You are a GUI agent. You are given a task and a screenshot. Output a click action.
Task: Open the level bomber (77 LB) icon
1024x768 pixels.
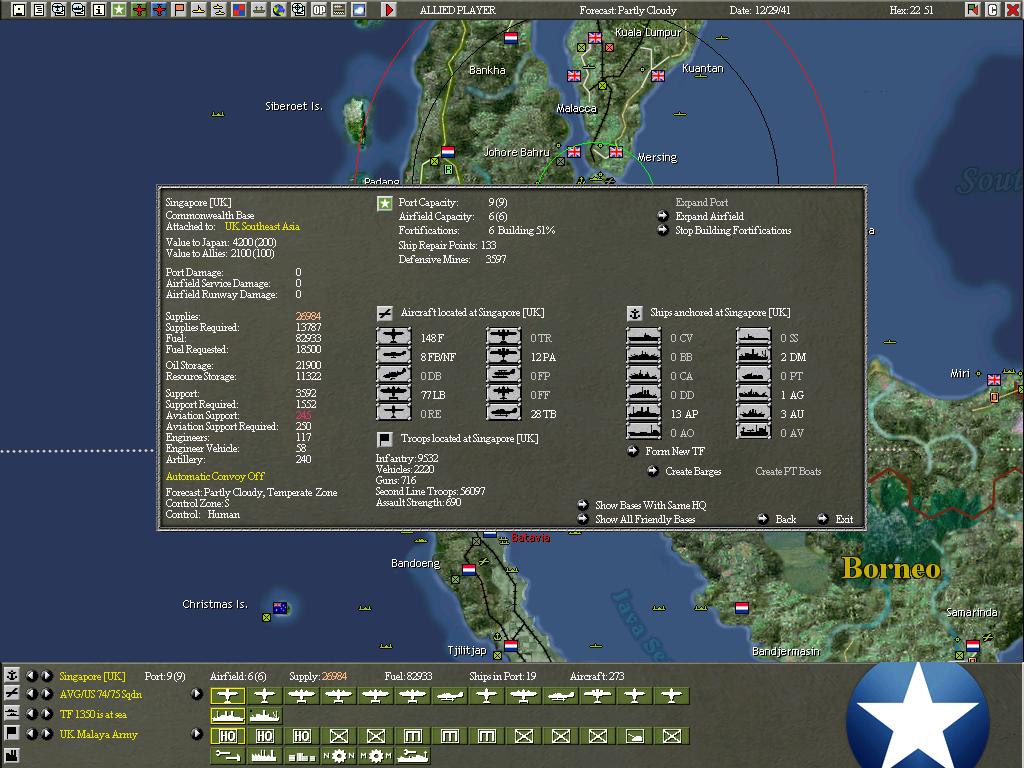point(393,393)
